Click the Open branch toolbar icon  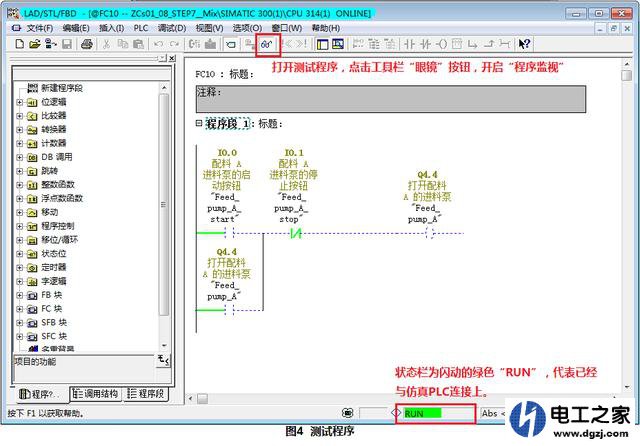[473, 44]
